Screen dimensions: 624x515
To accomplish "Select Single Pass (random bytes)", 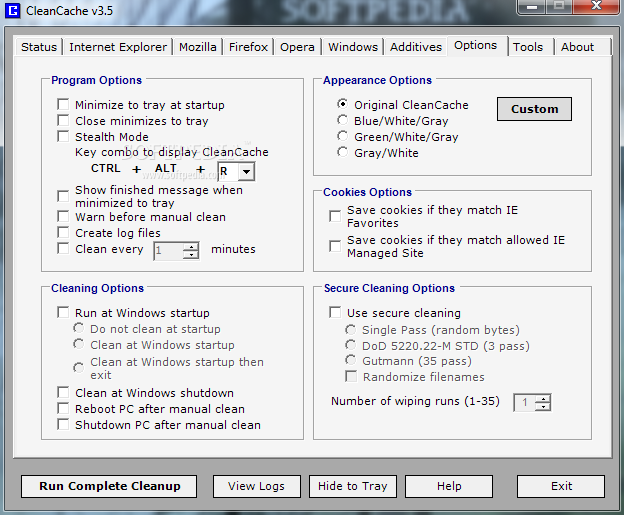I will (x=351, y=330).
